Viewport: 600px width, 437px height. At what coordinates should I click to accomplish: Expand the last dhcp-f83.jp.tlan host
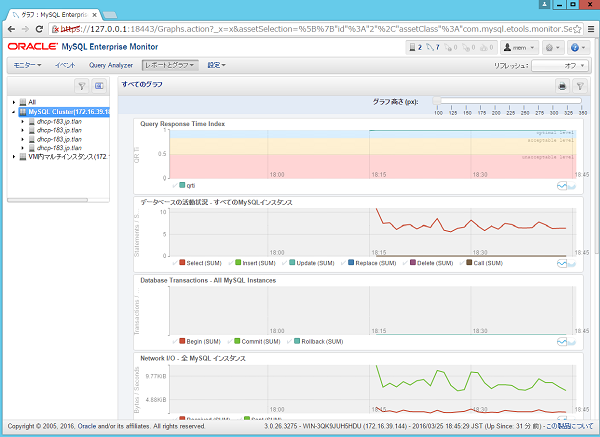(x=23, y=148)
